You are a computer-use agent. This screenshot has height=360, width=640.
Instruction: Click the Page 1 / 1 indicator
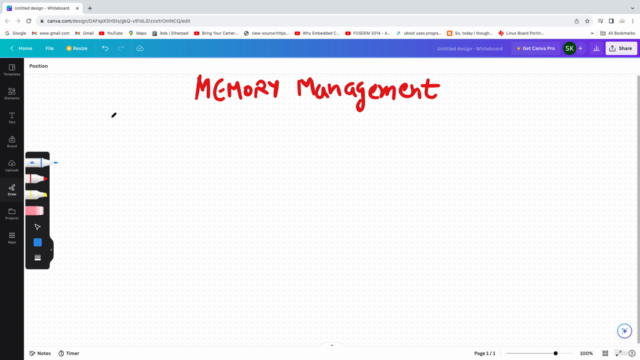click(x=484, y=353)
